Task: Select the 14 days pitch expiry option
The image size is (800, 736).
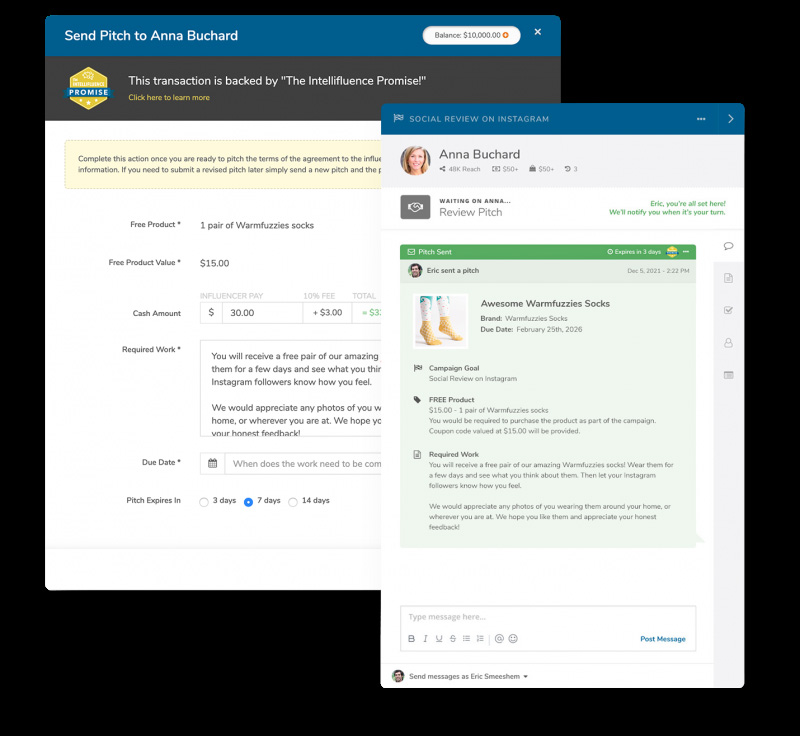Action: click(x=293, y=502)
